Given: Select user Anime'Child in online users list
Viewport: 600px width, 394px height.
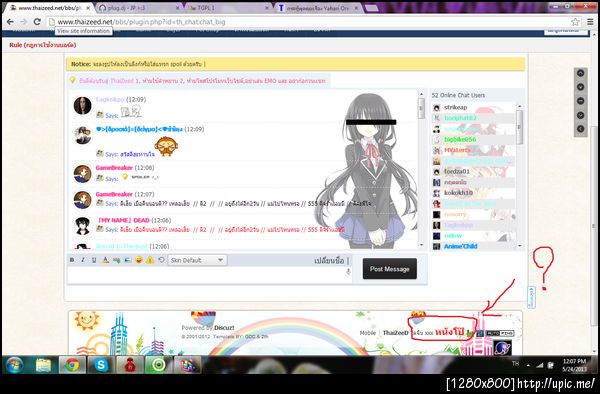Looking at the screenshot, I should pyautogui.click(x=460, y=246).
